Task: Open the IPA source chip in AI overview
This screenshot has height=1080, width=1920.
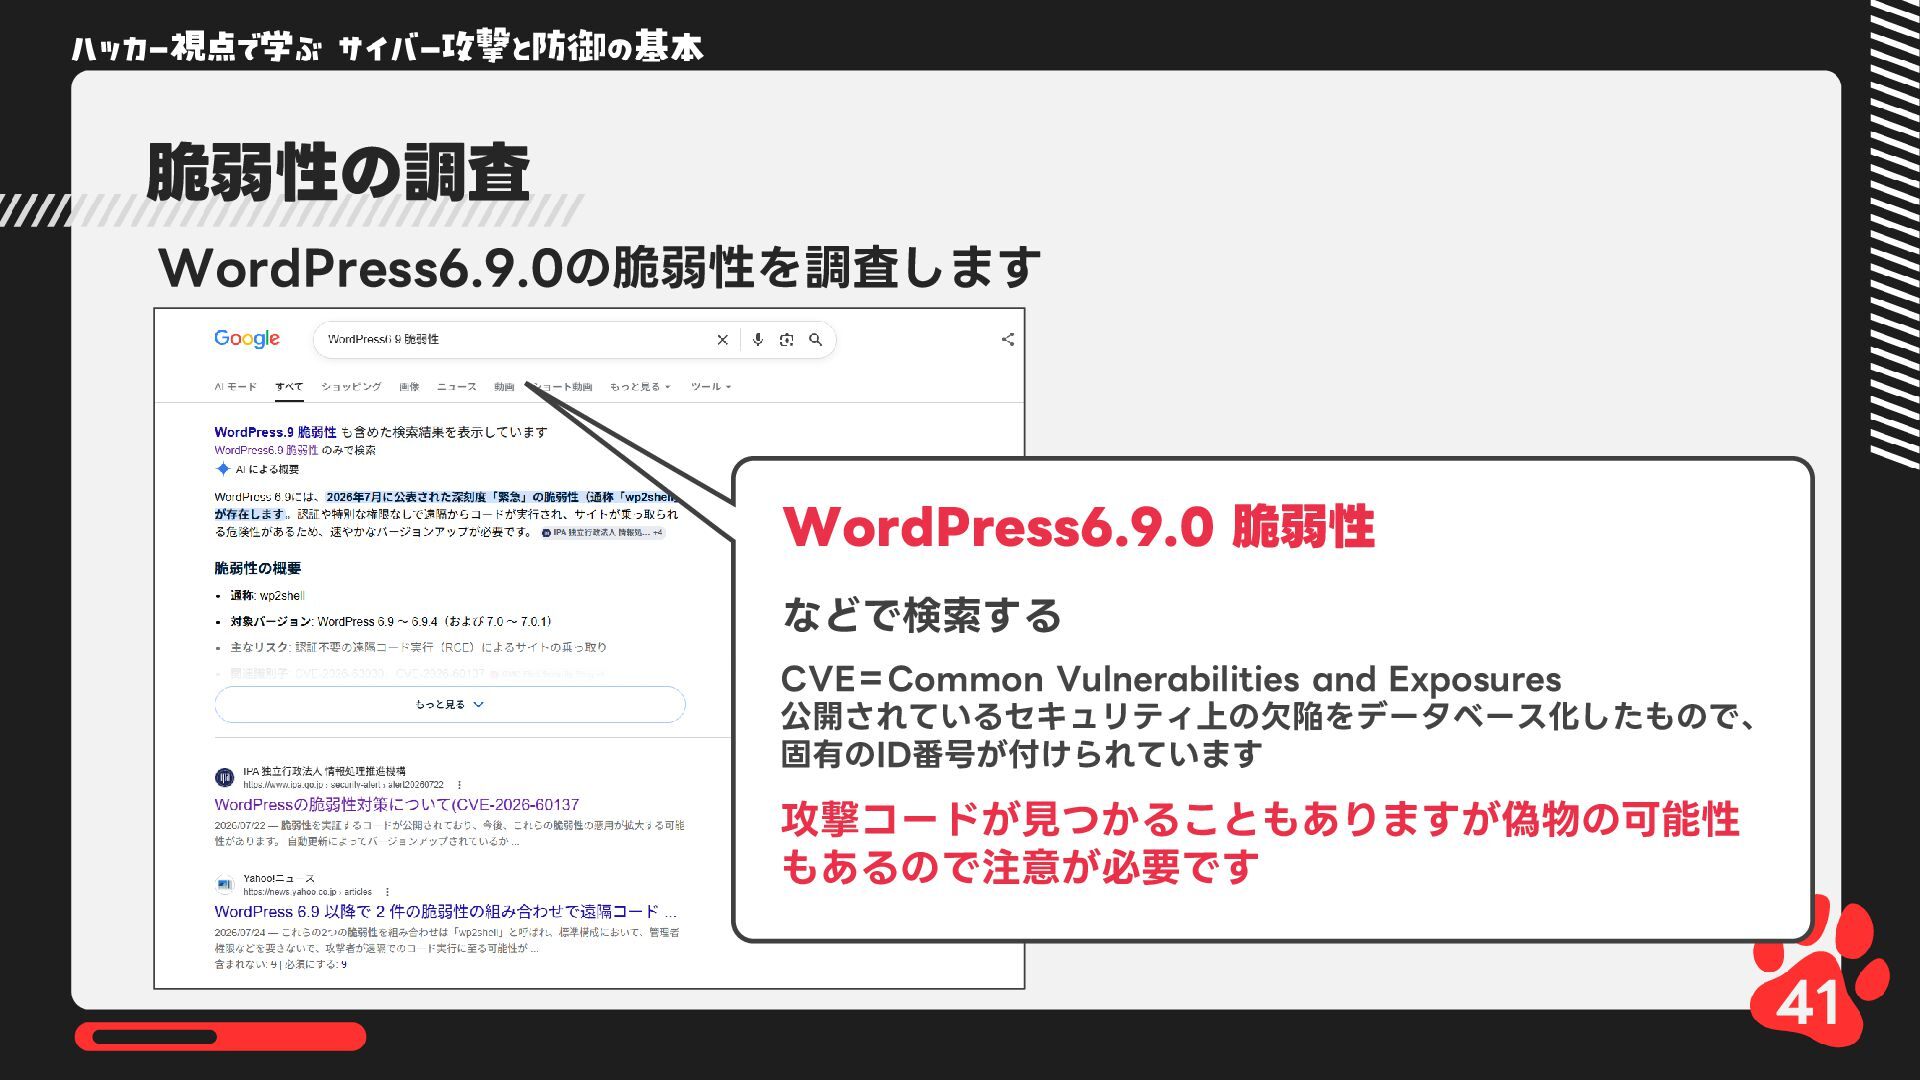Action: pos(602,533)
